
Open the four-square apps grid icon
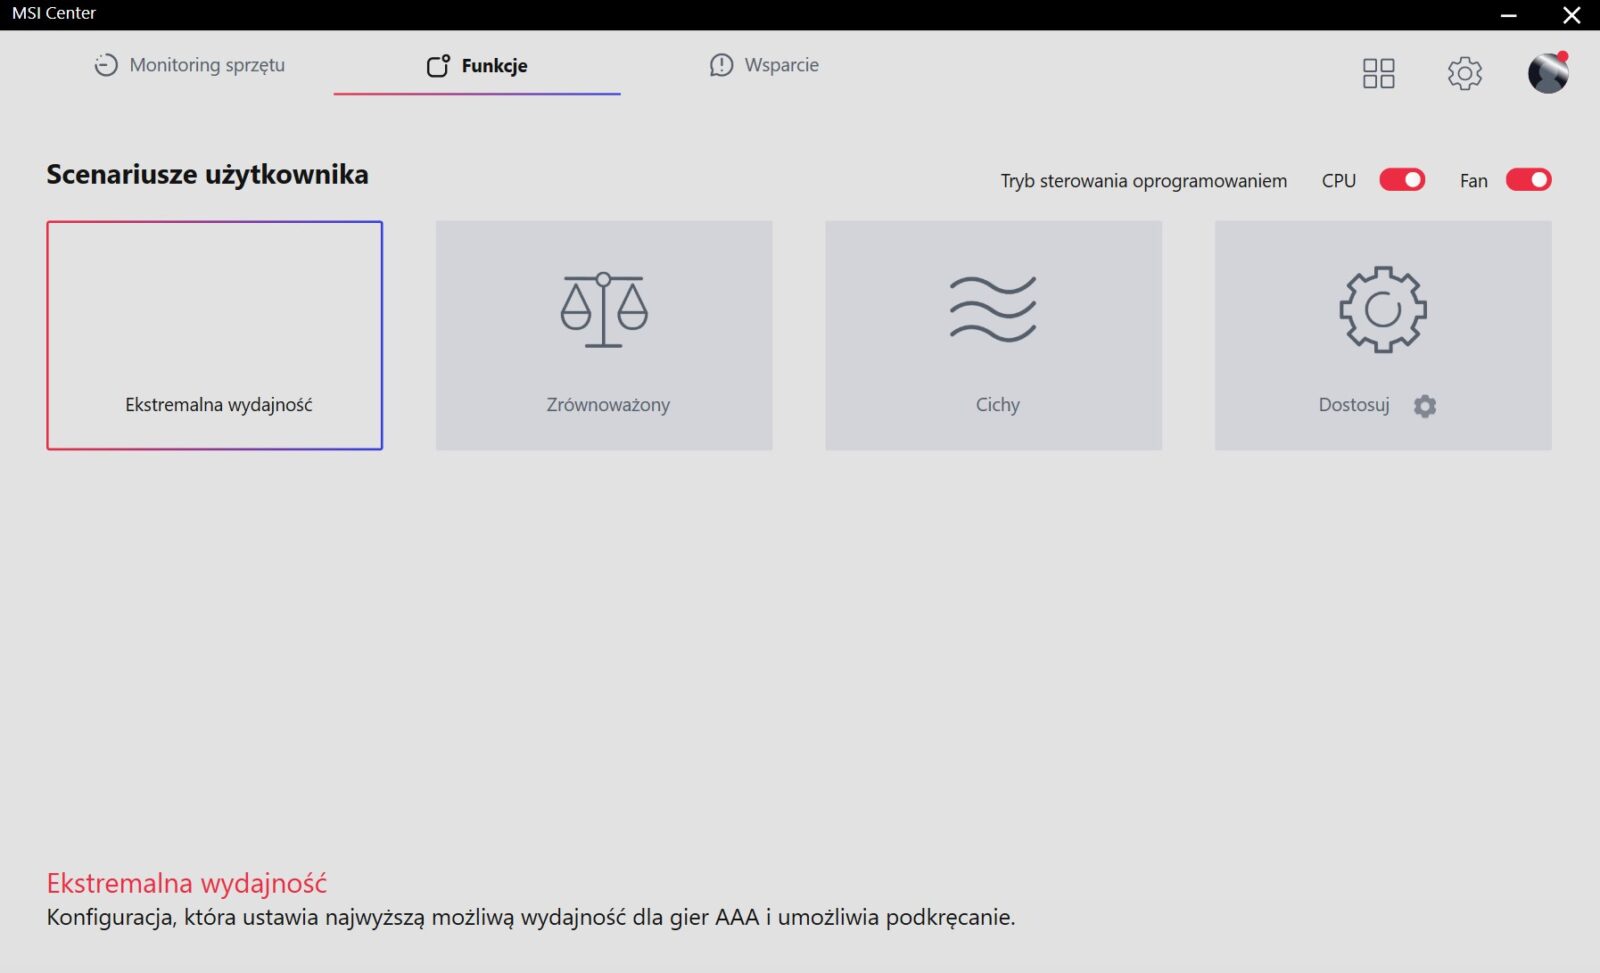[1378, 73]
